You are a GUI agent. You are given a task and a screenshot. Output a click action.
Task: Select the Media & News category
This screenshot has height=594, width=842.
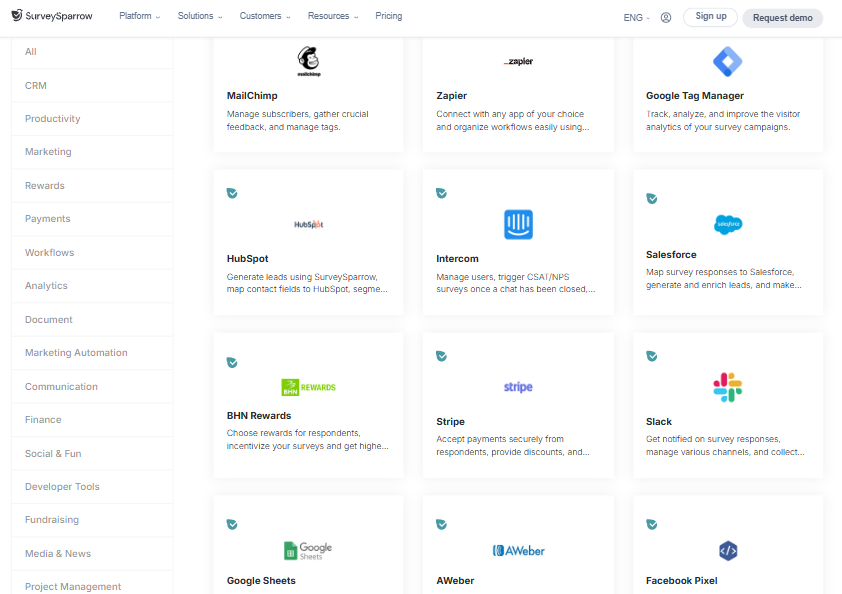[x=92, y=554]
